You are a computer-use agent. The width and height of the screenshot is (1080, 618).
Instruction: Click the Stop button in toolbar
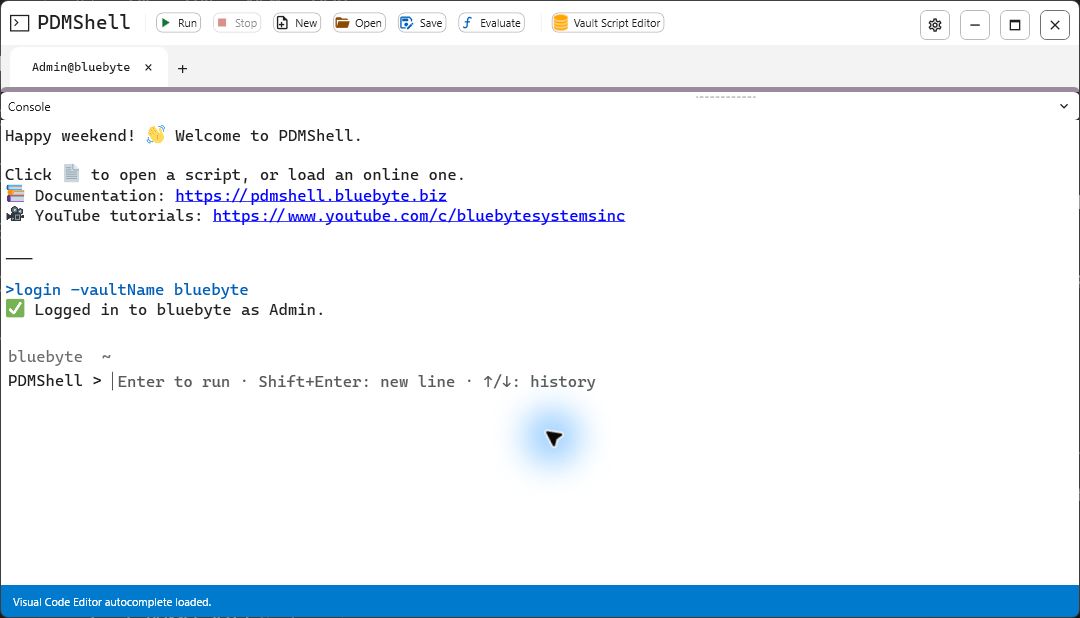click(237, 23)
